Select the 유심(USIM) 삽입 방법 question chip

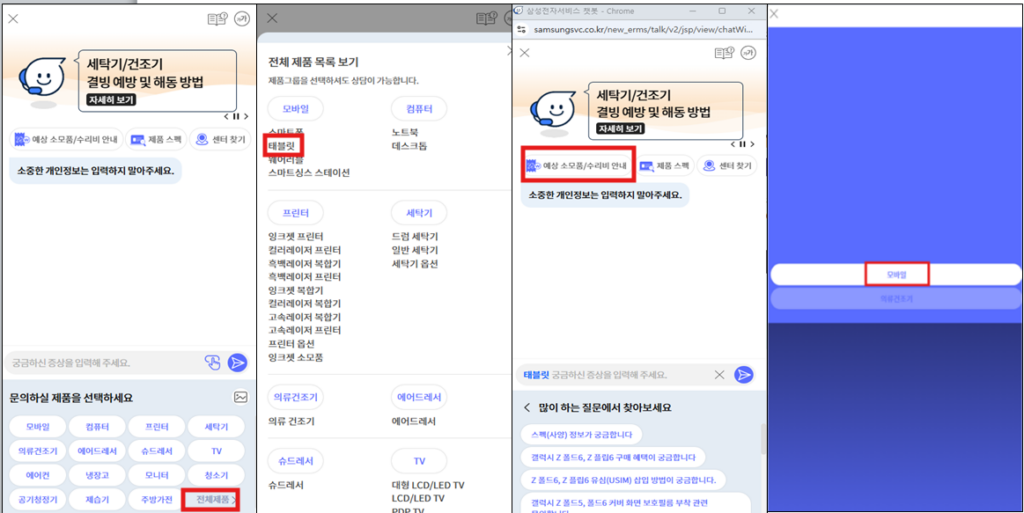pos(624,480)
